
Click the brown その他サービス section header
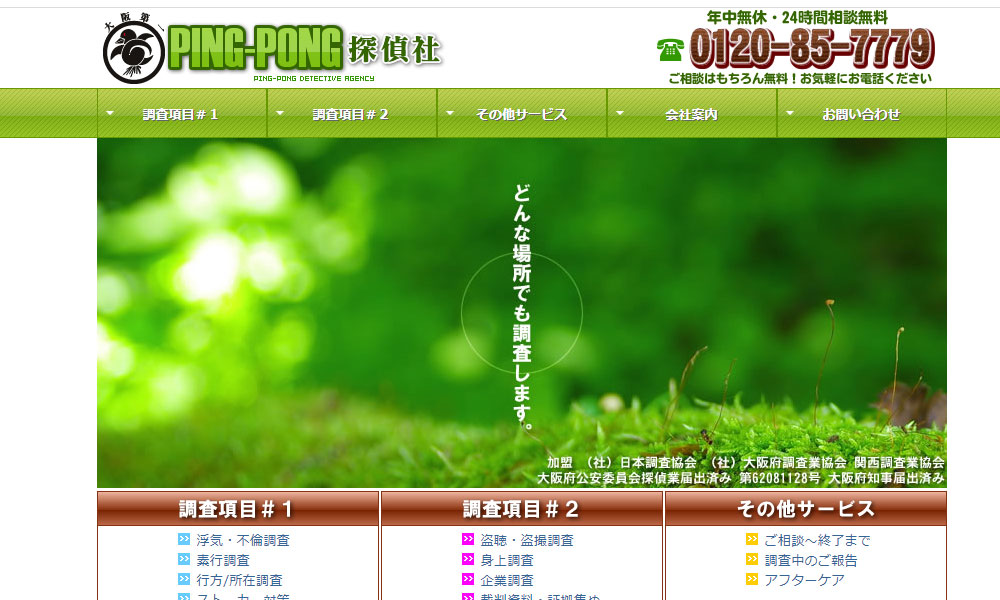[805, 509]
